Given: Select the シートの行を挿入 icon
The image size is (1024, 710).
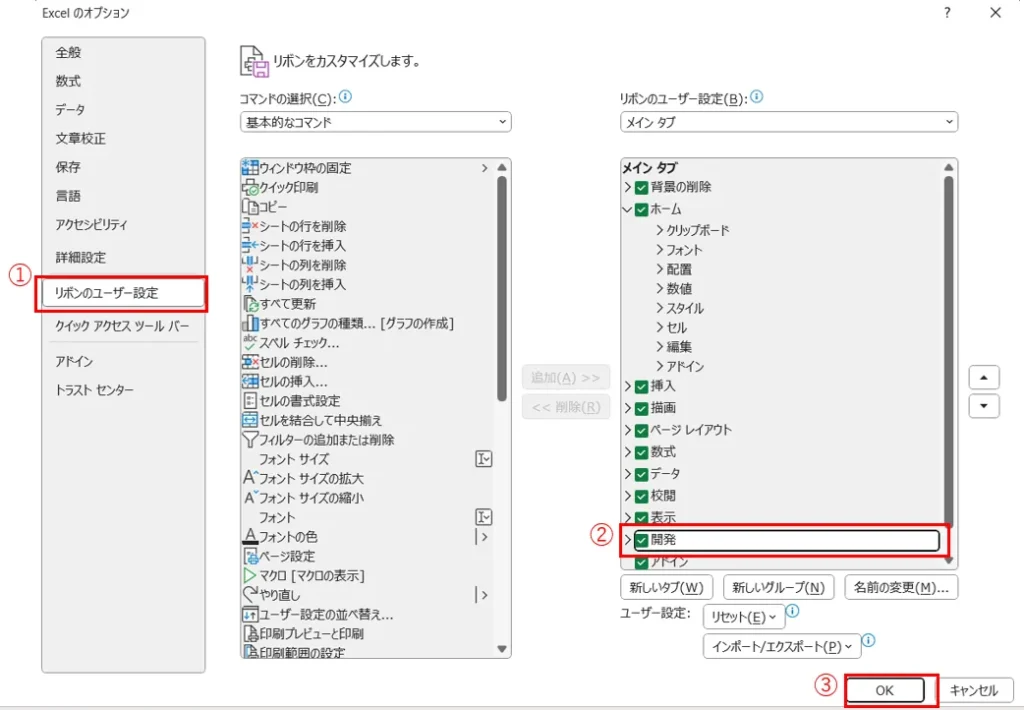Looking at the screenshot, I should point(250,246).
